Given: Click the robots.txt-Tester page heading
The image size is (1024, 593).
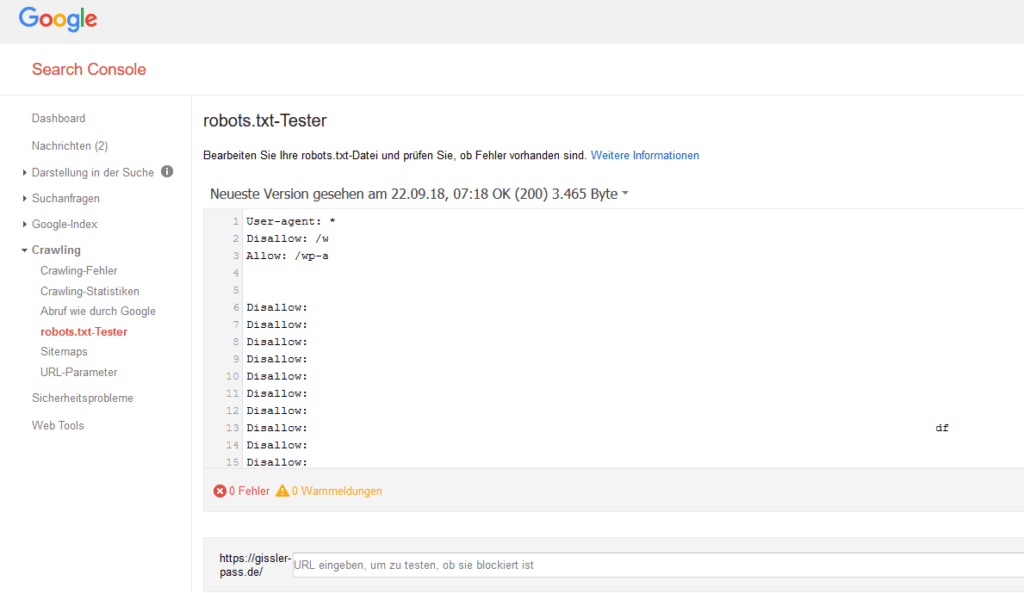Looking at the screenshot, I should click(x=264, y=121).
